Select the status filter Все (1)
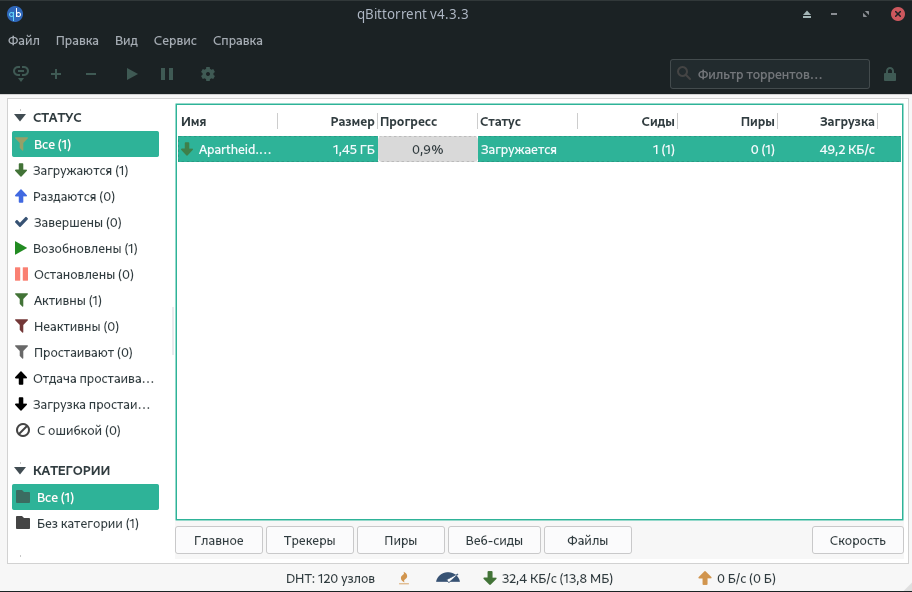Image resolution: width=912 pixels, height=592 pixels. 86,144
